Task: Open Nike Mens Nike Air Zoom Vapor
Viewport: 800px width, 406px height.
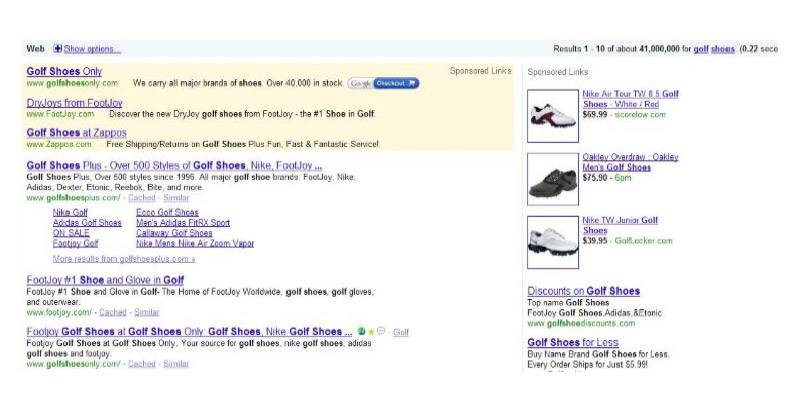Action: pos(195,243)
